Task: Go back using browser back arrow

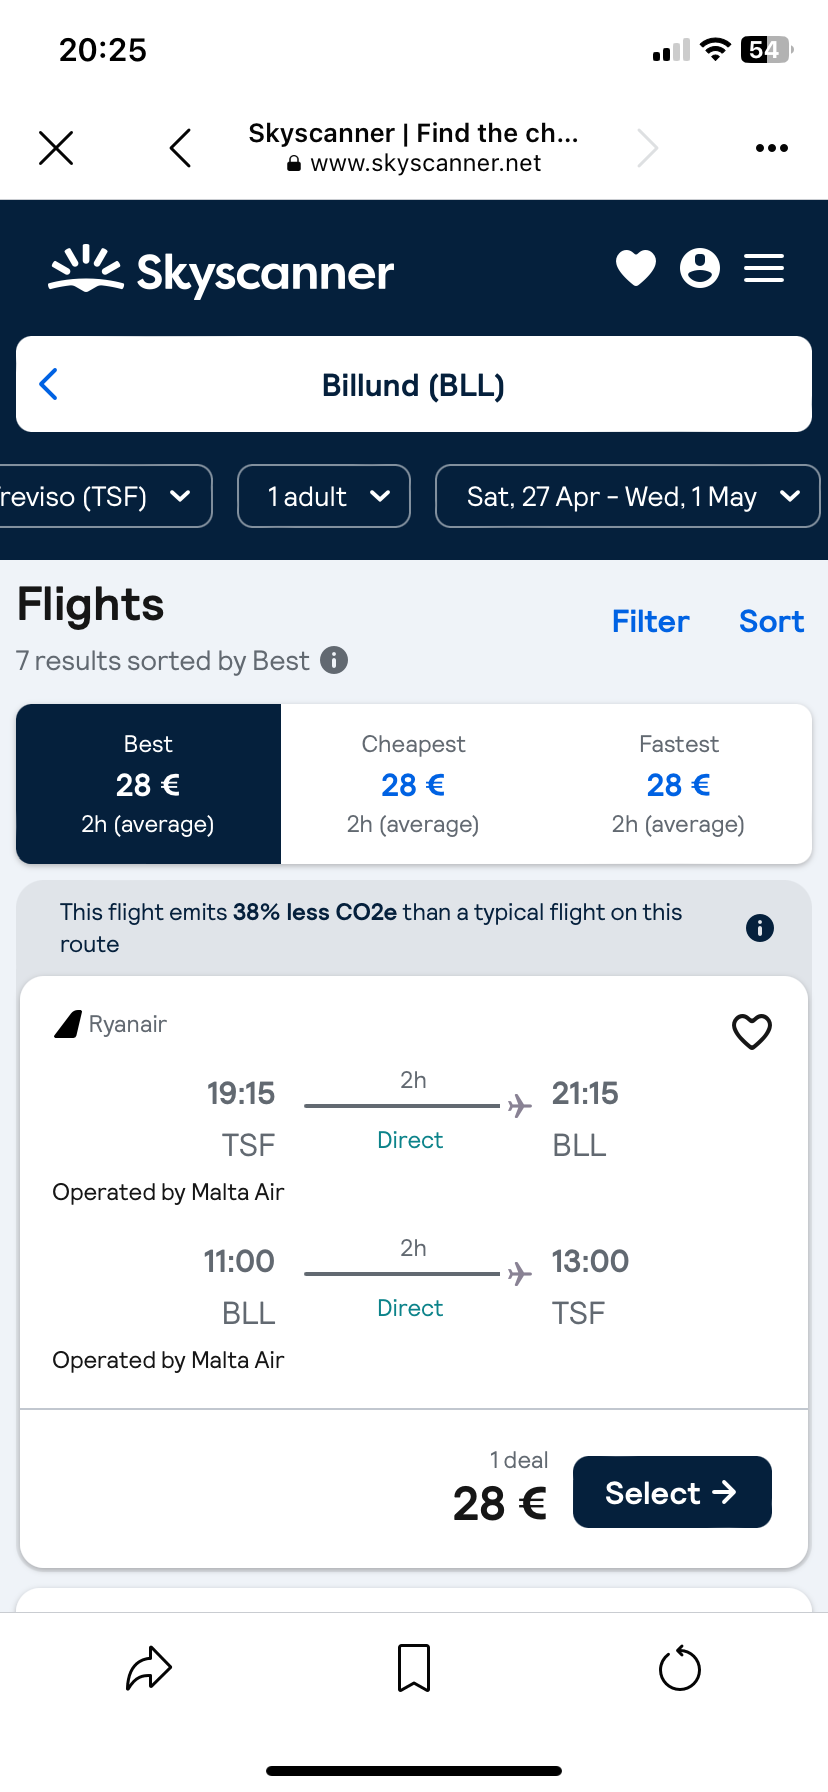Action: coord(180,148)
